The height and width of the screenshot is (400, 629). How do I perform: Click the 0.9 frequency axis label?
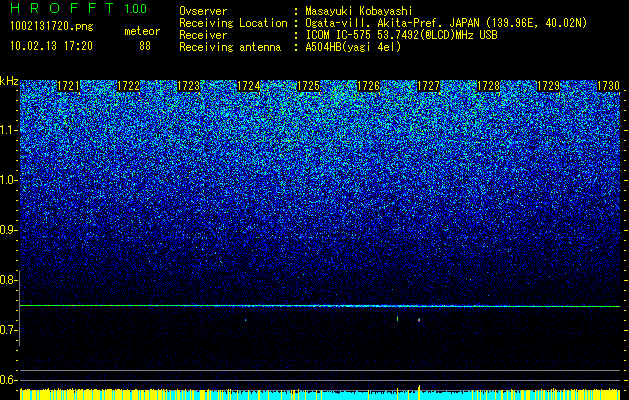point(8,230)
